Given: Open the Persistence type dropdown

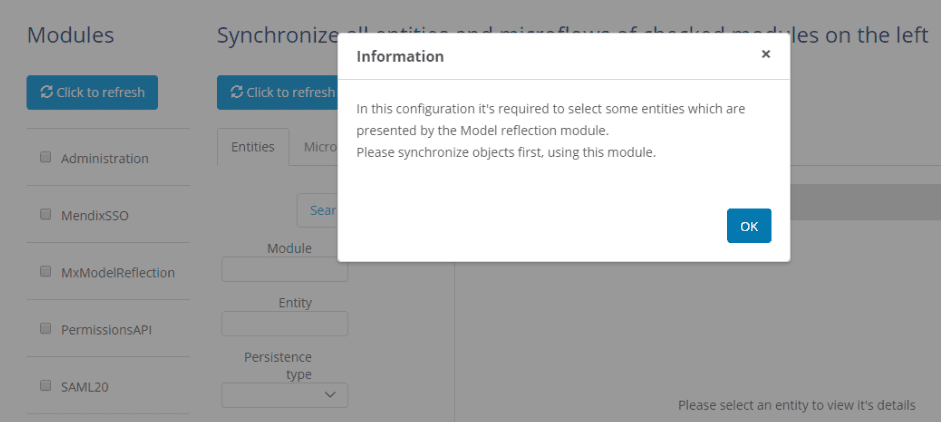Looking at the screenshot, I should tap(284, 395).
